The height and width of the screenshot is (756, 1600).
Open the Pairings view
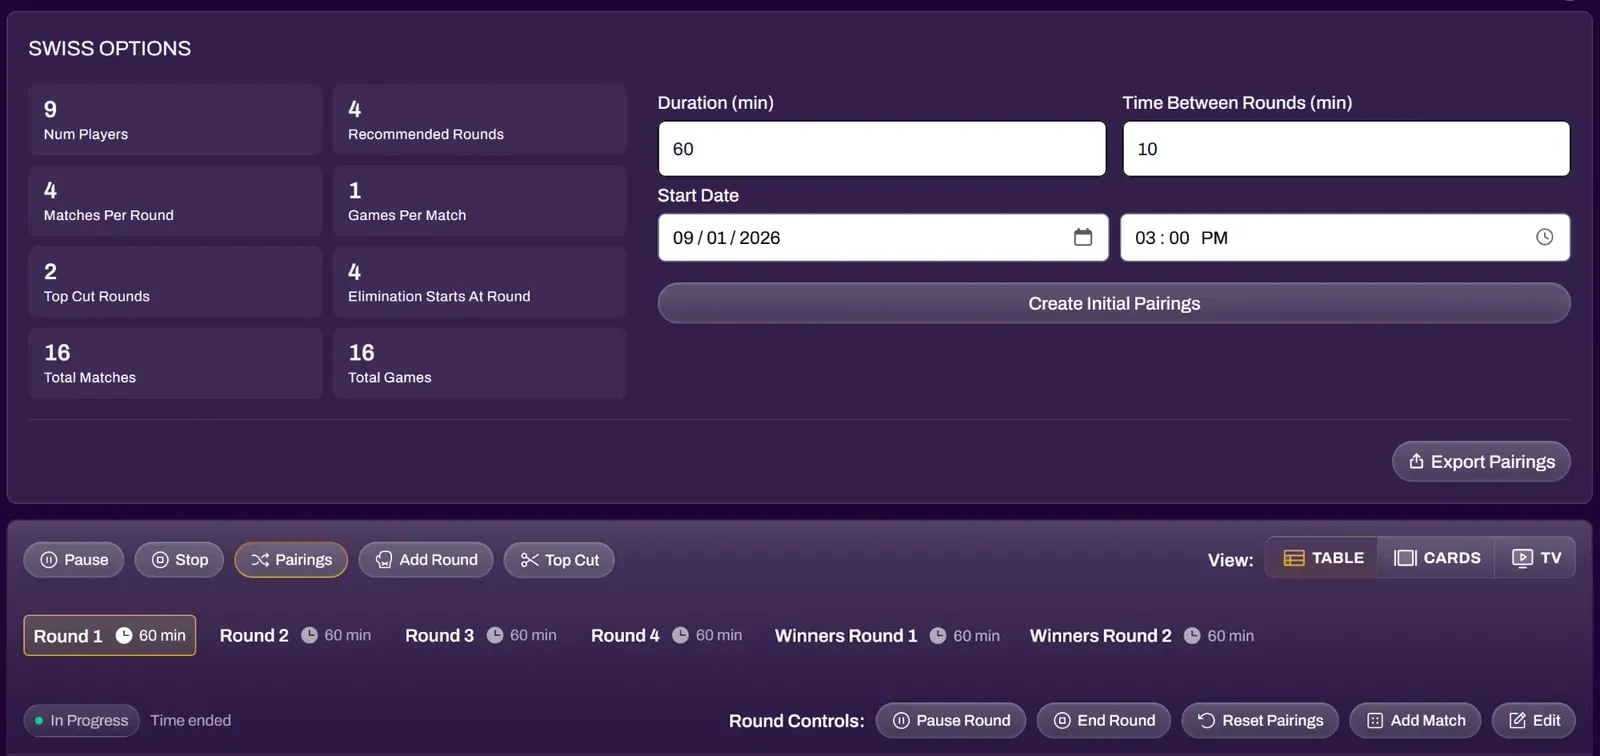coord(291,560)
